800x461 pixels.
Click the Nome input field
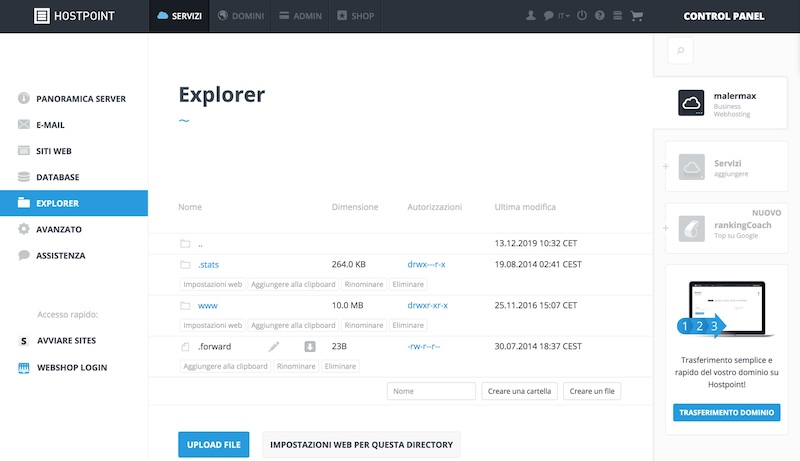[431, 391]
